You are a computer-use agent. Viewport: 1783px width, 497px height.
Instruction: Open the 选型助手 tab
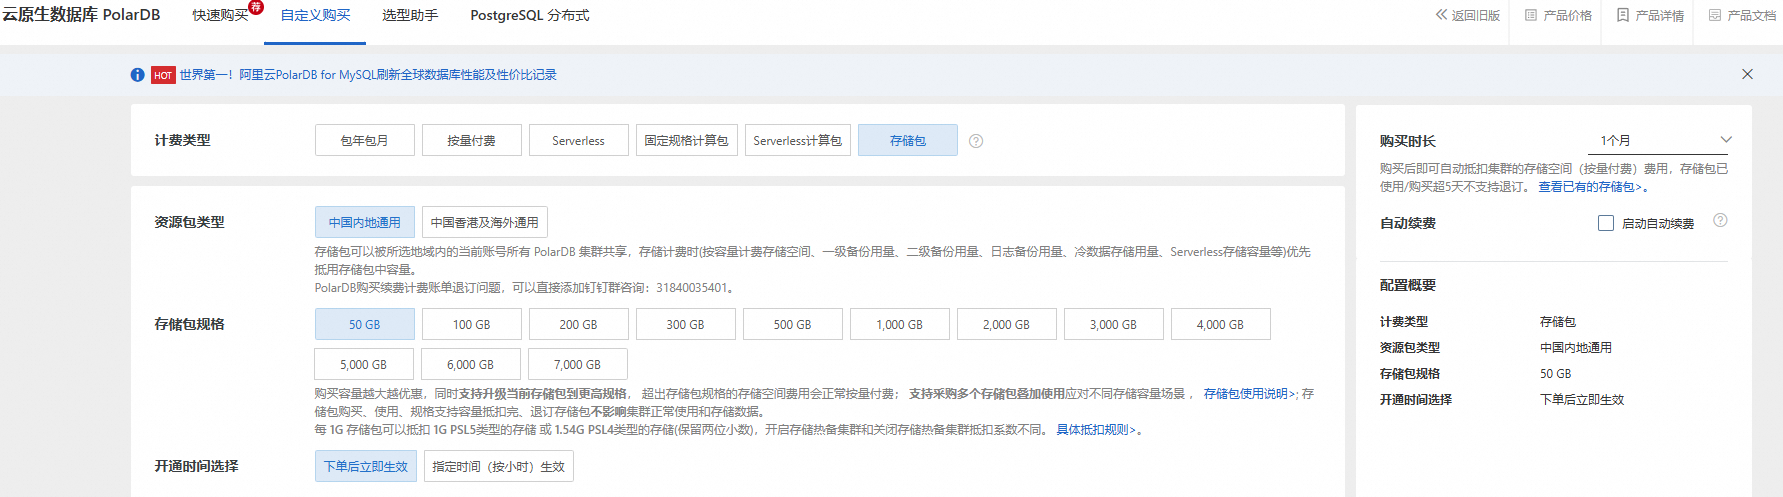tap(410, 16)
